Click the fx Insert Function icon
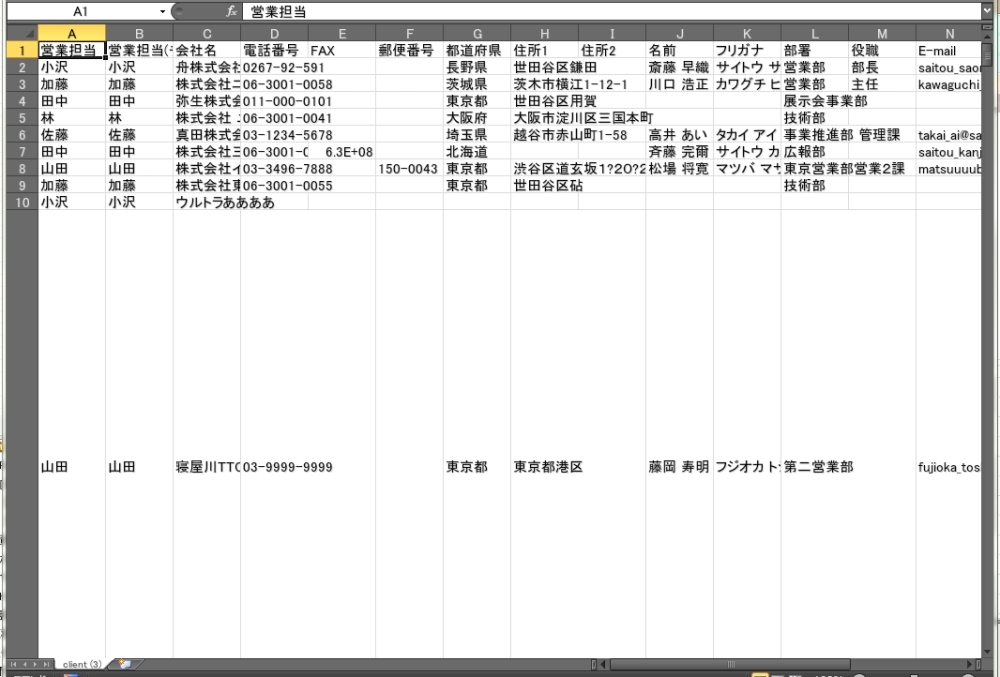 [231, 11]
